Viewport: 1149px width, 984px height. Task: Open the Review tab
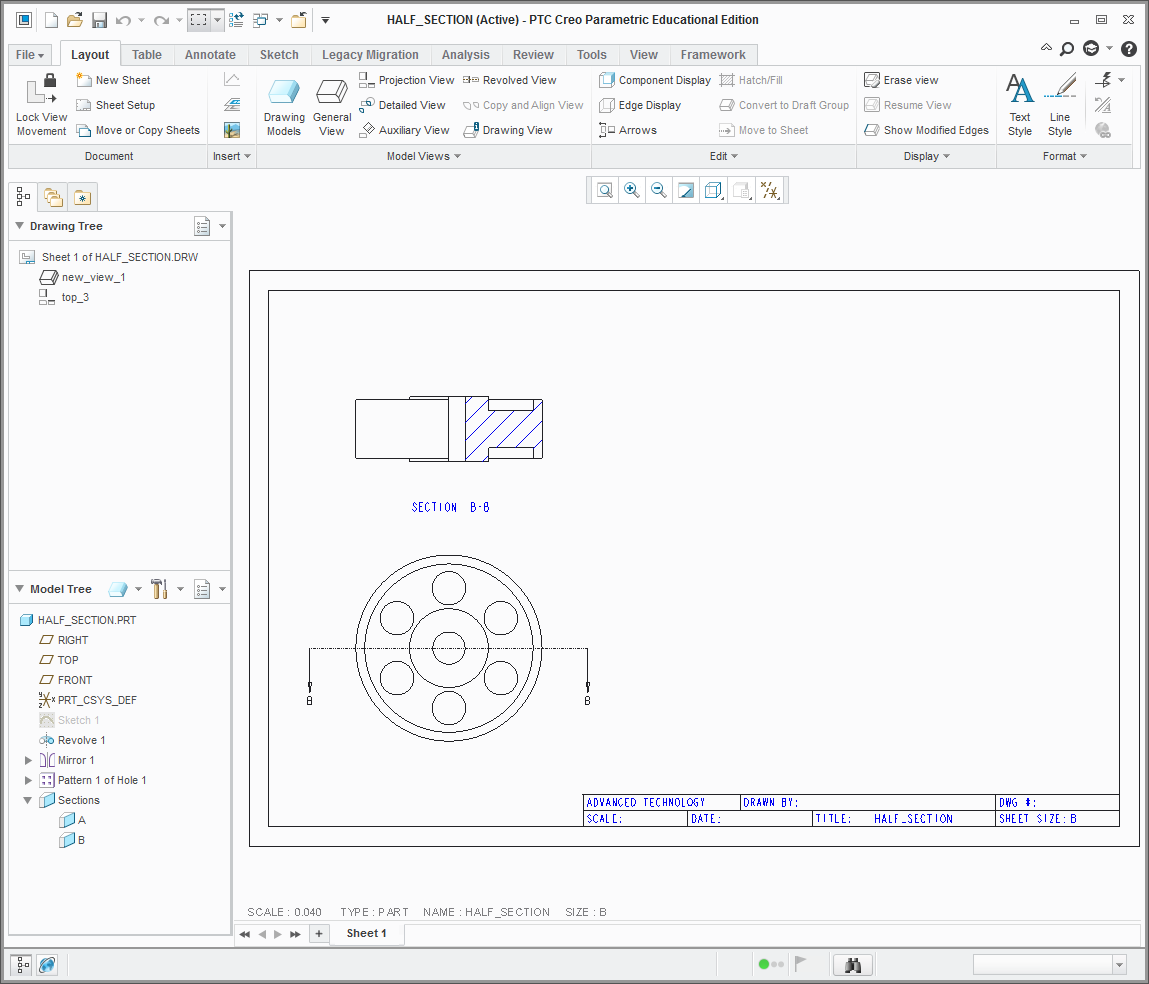click(x=533, y=54)
